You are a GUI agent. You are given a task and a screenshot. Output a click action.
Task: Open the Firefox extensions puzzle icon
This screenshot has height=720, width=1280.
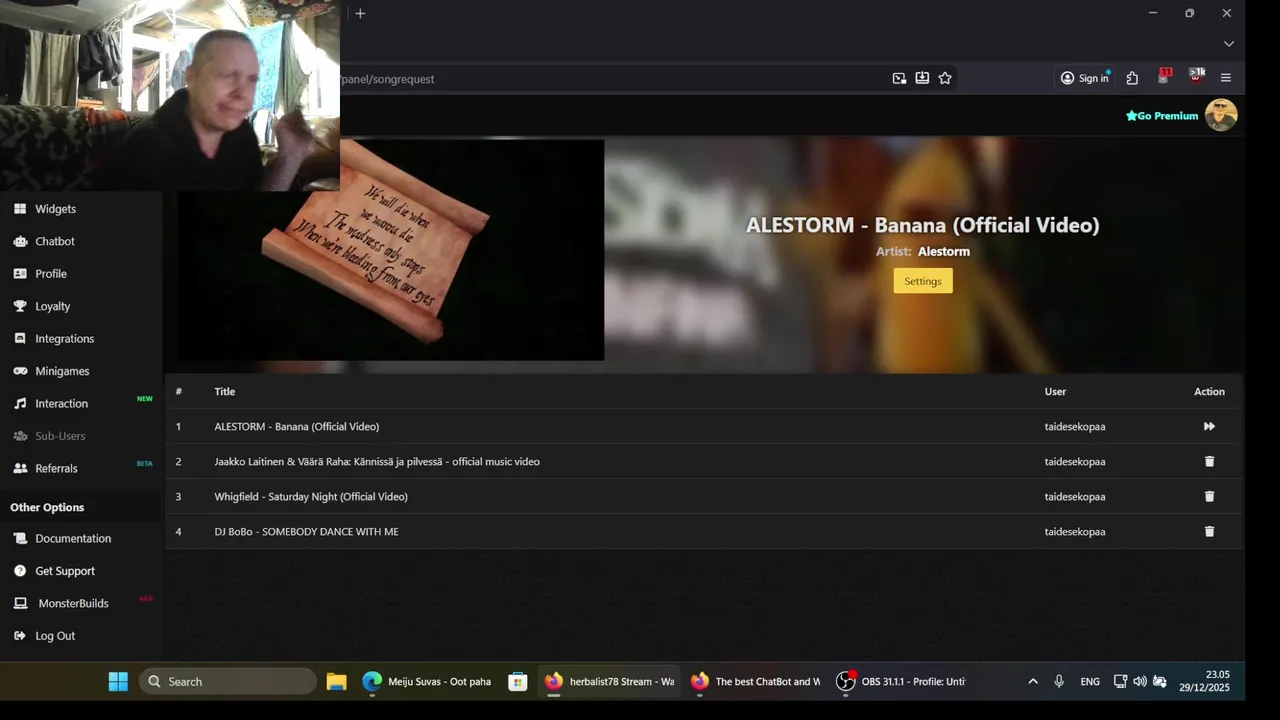1132,78
